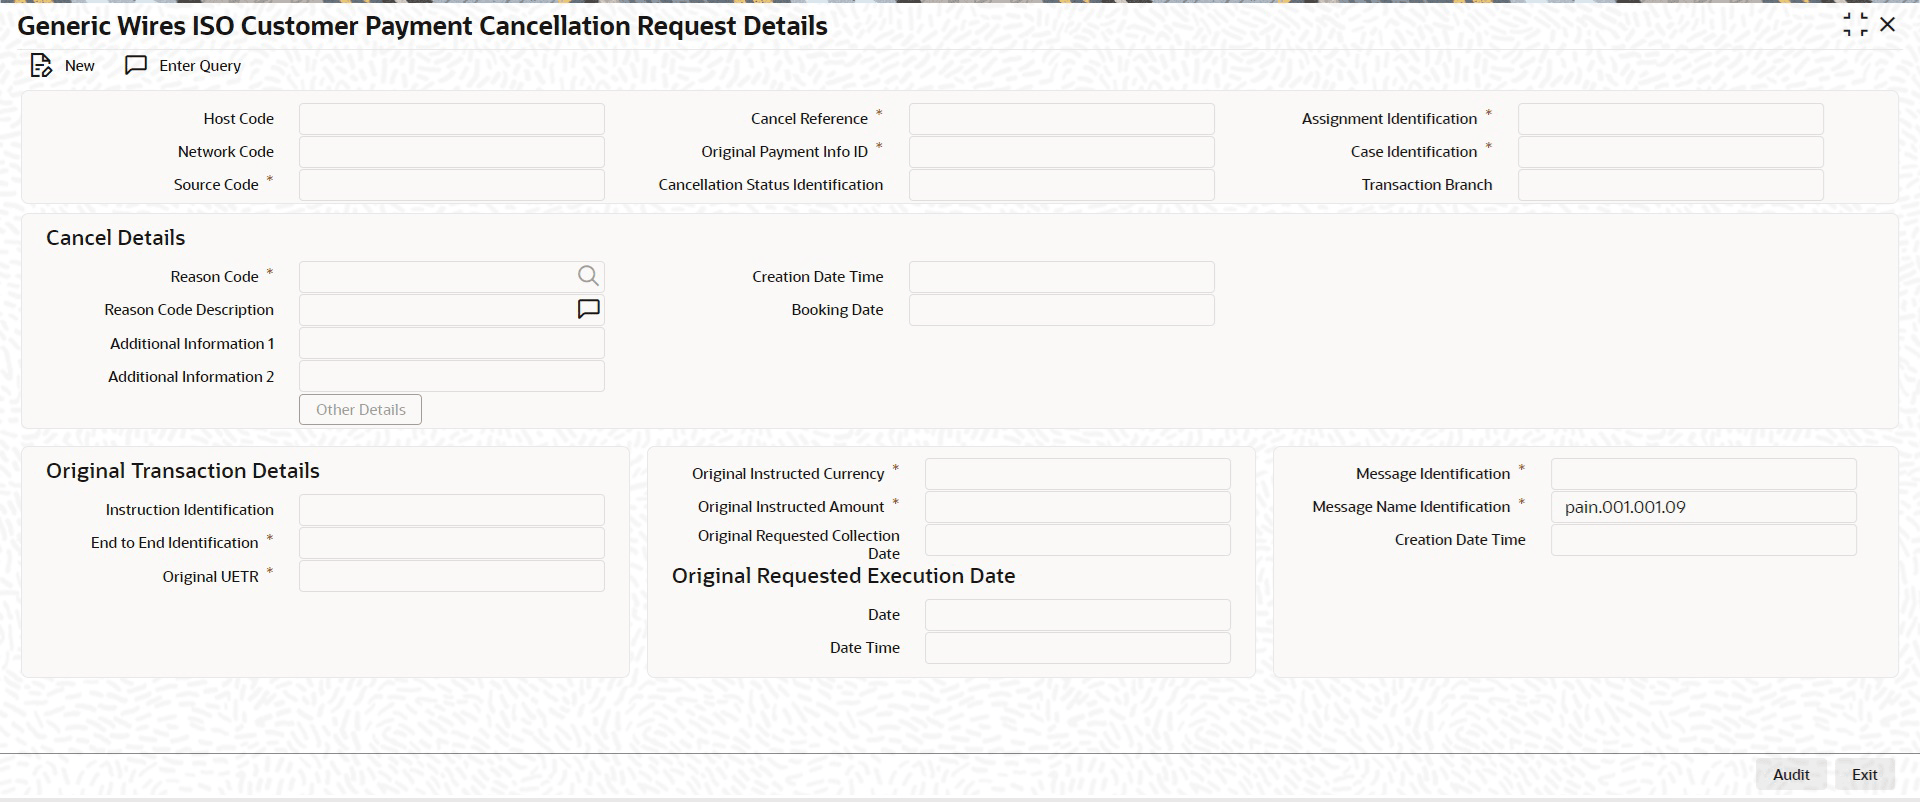This screenshot has width=1920, height=806.
Task: Click the Instruction Identification field
Action: click(x=452, y=510)
